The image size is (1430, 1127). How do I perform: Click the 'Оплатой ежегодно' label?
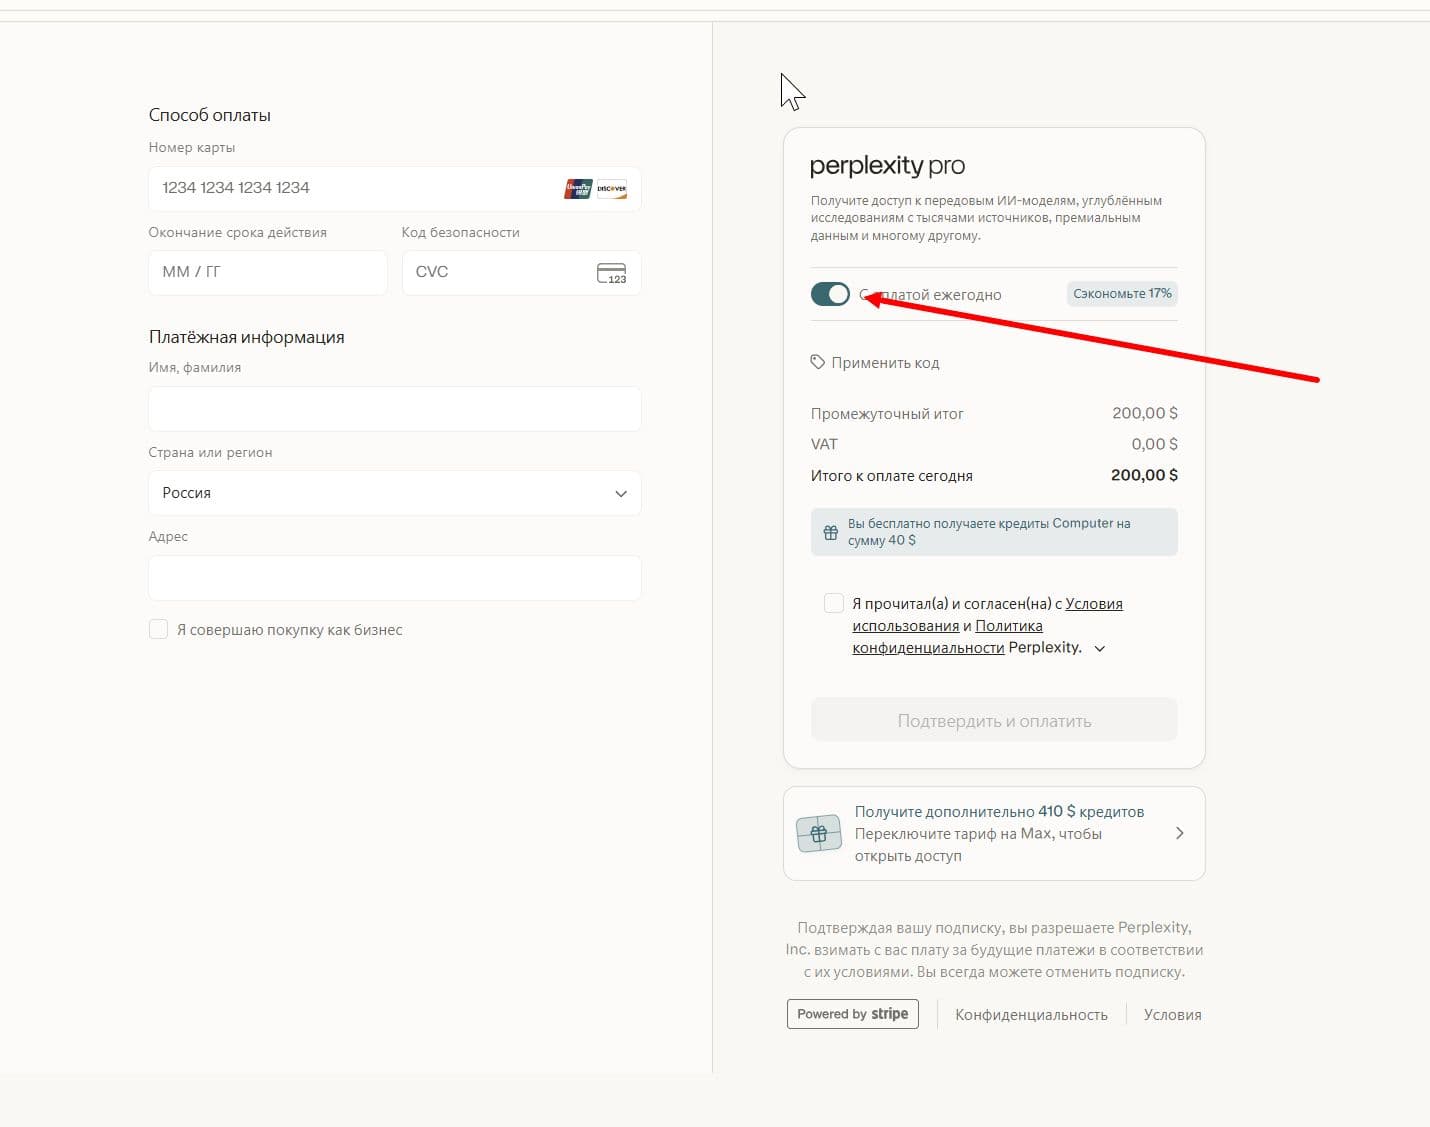930,295
